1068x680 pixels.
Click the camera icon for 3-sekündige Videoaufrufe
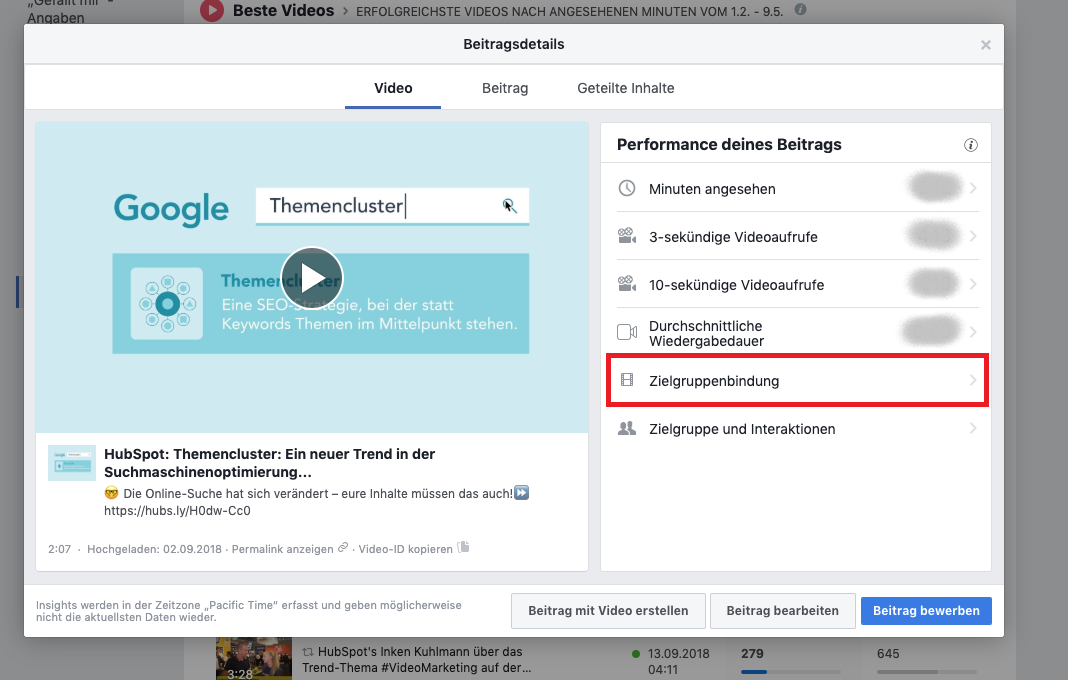pos(627,236)
